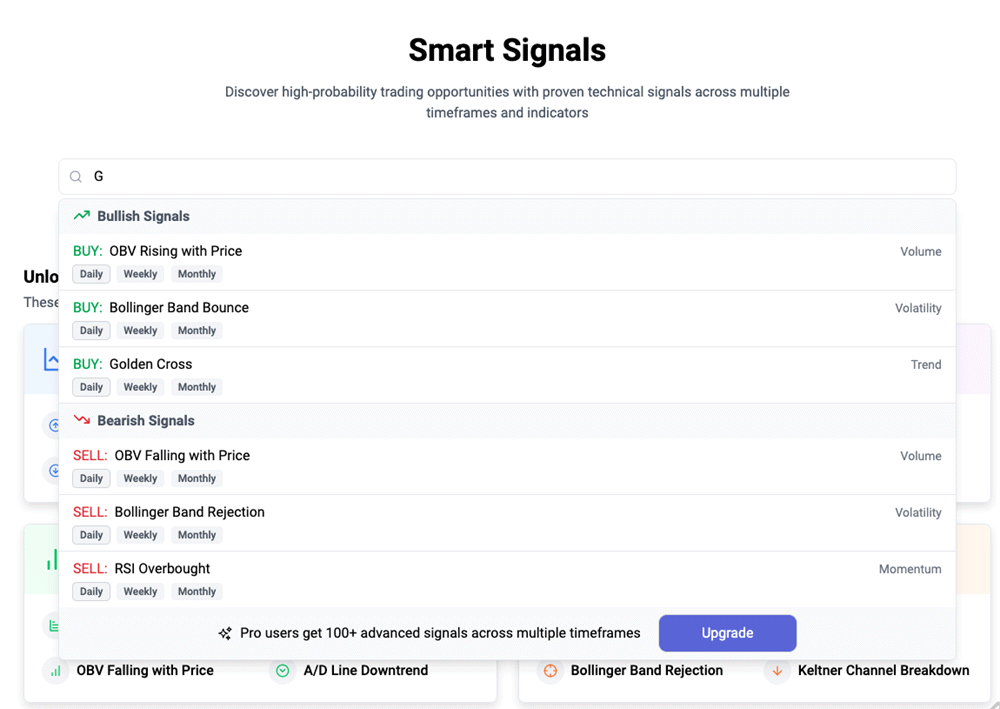Click the A/D Line Downtrend icon

[x=283, y=671]
